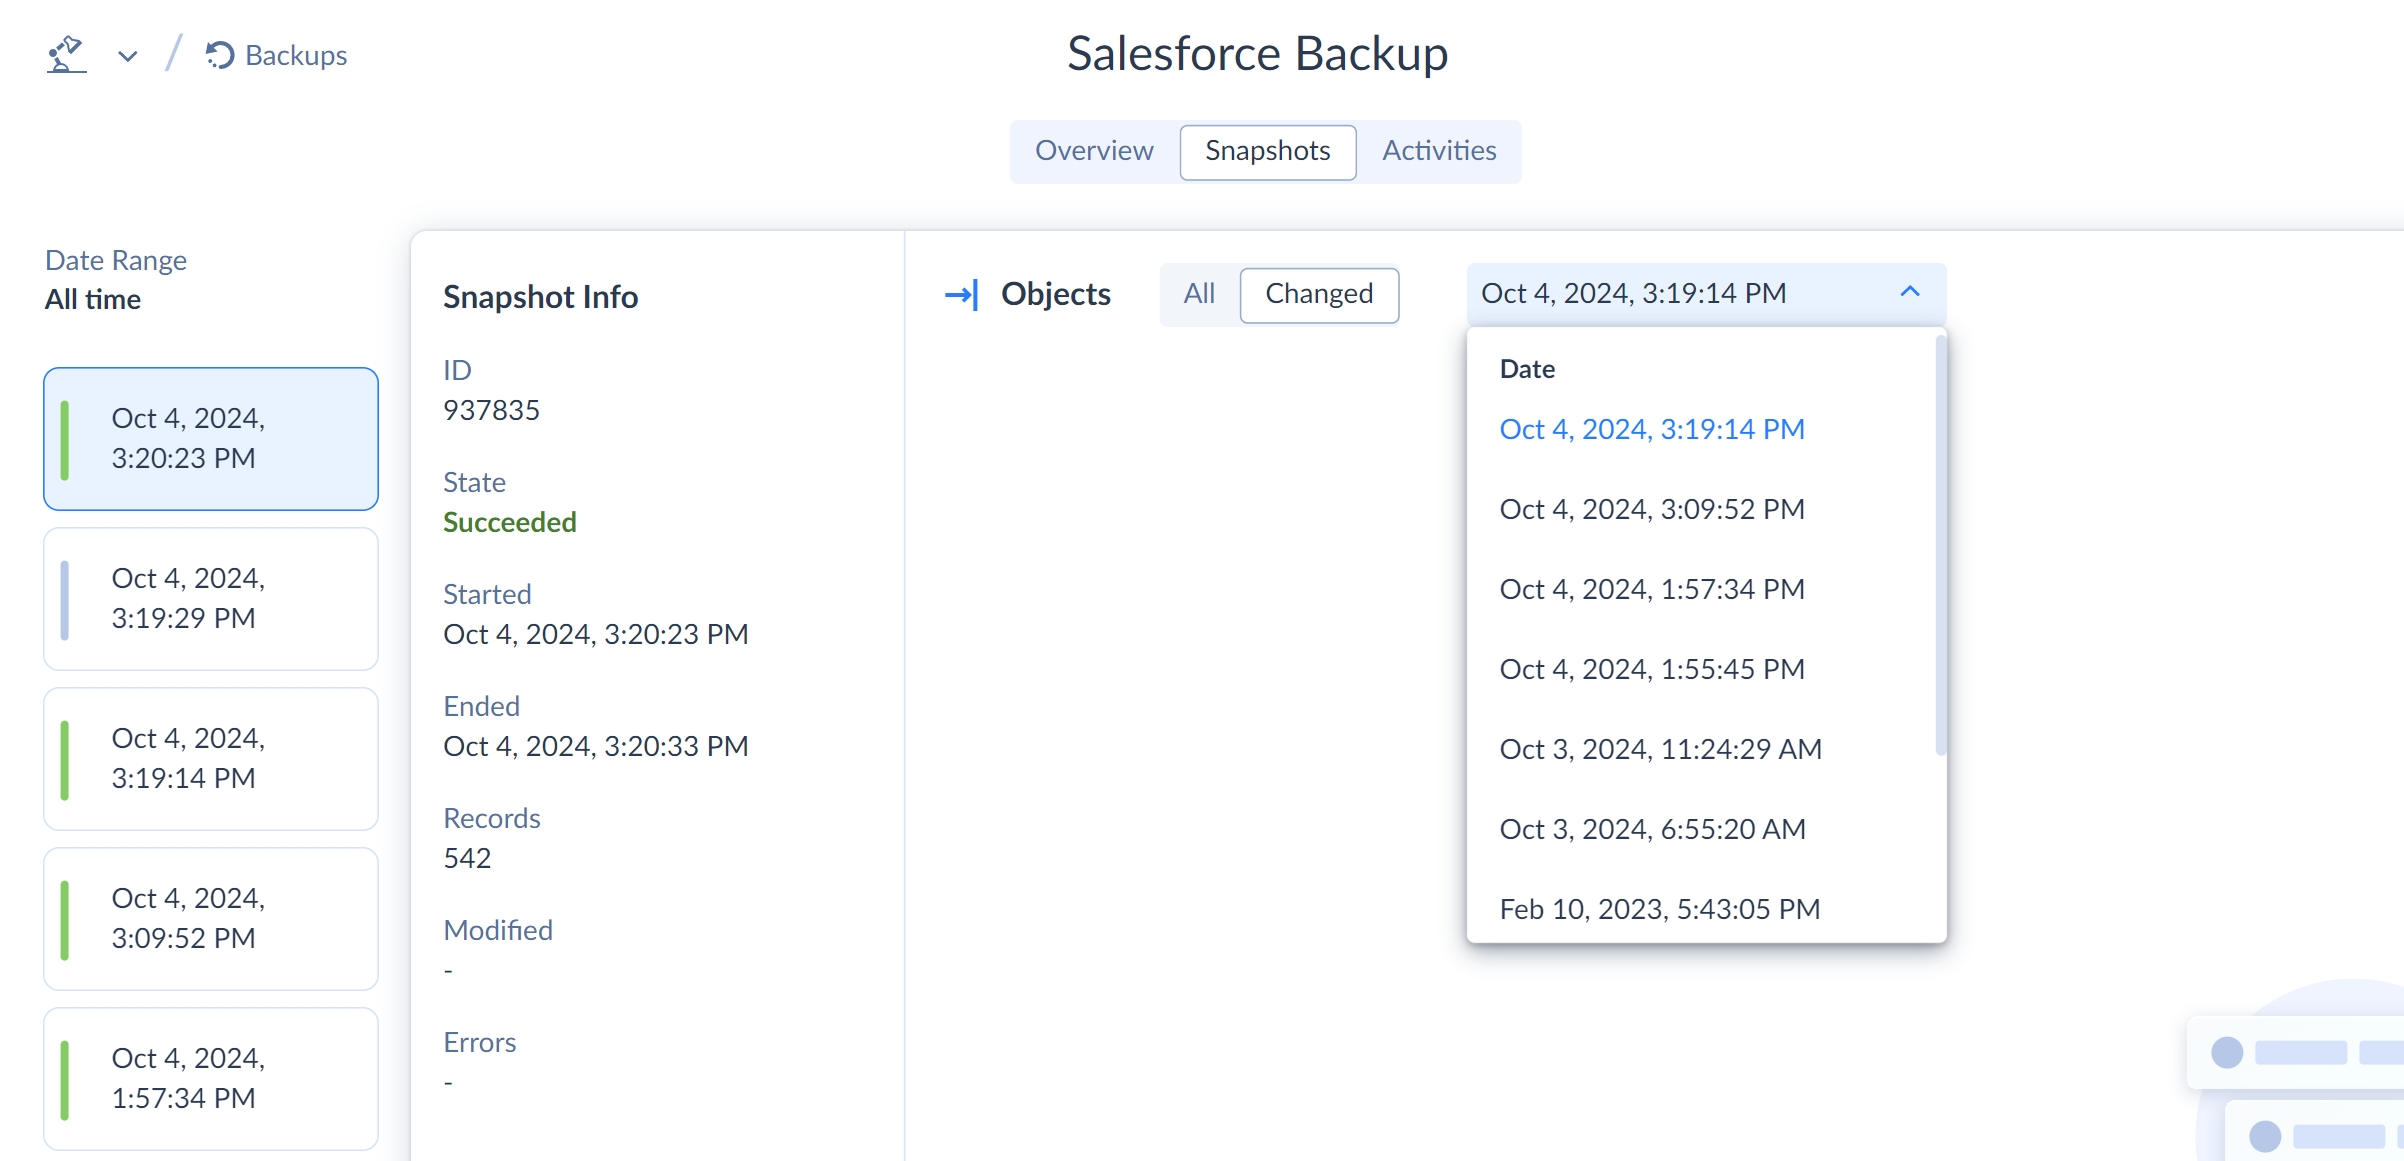Choose Oct 4, 2024, 3:19:14 PM in dropdown list
This screenshot has width=2404, height=1161.
[1652, 429]
